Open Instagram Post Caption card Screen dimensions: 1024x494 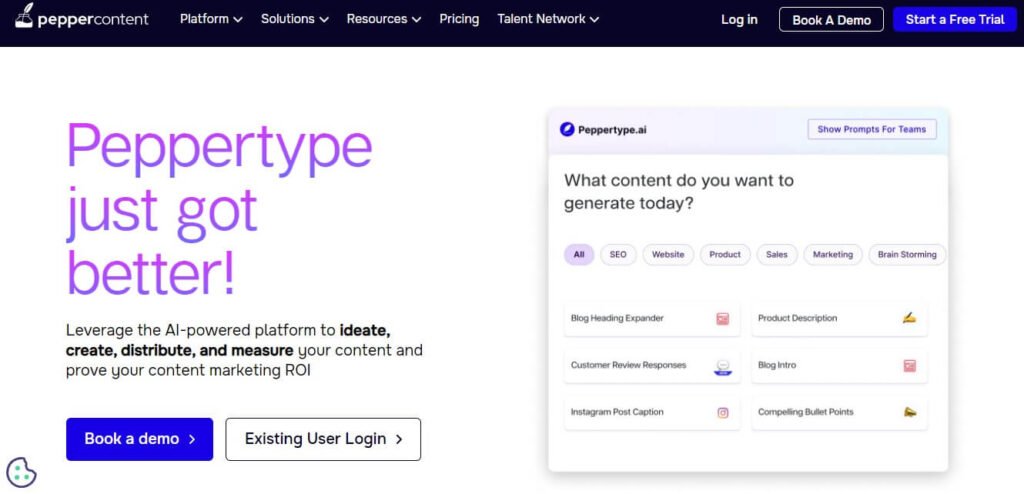[652, 412]
